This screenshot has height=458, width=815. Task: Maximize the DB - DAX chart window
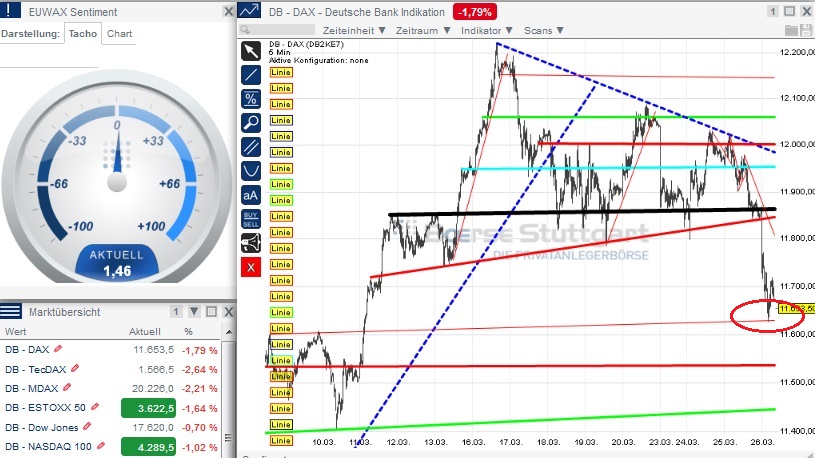pos(790,11)
